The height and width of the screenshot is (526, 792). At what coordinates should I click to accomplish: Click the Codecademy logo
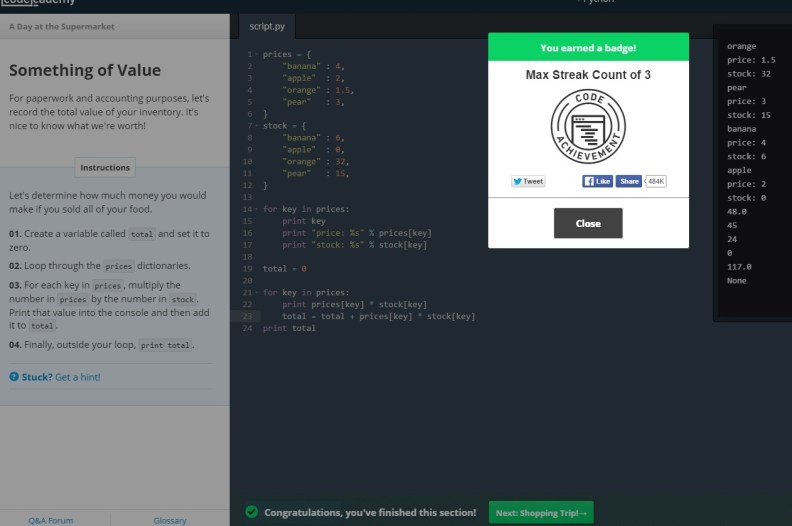pyautogui.click(x=38, y=2)
